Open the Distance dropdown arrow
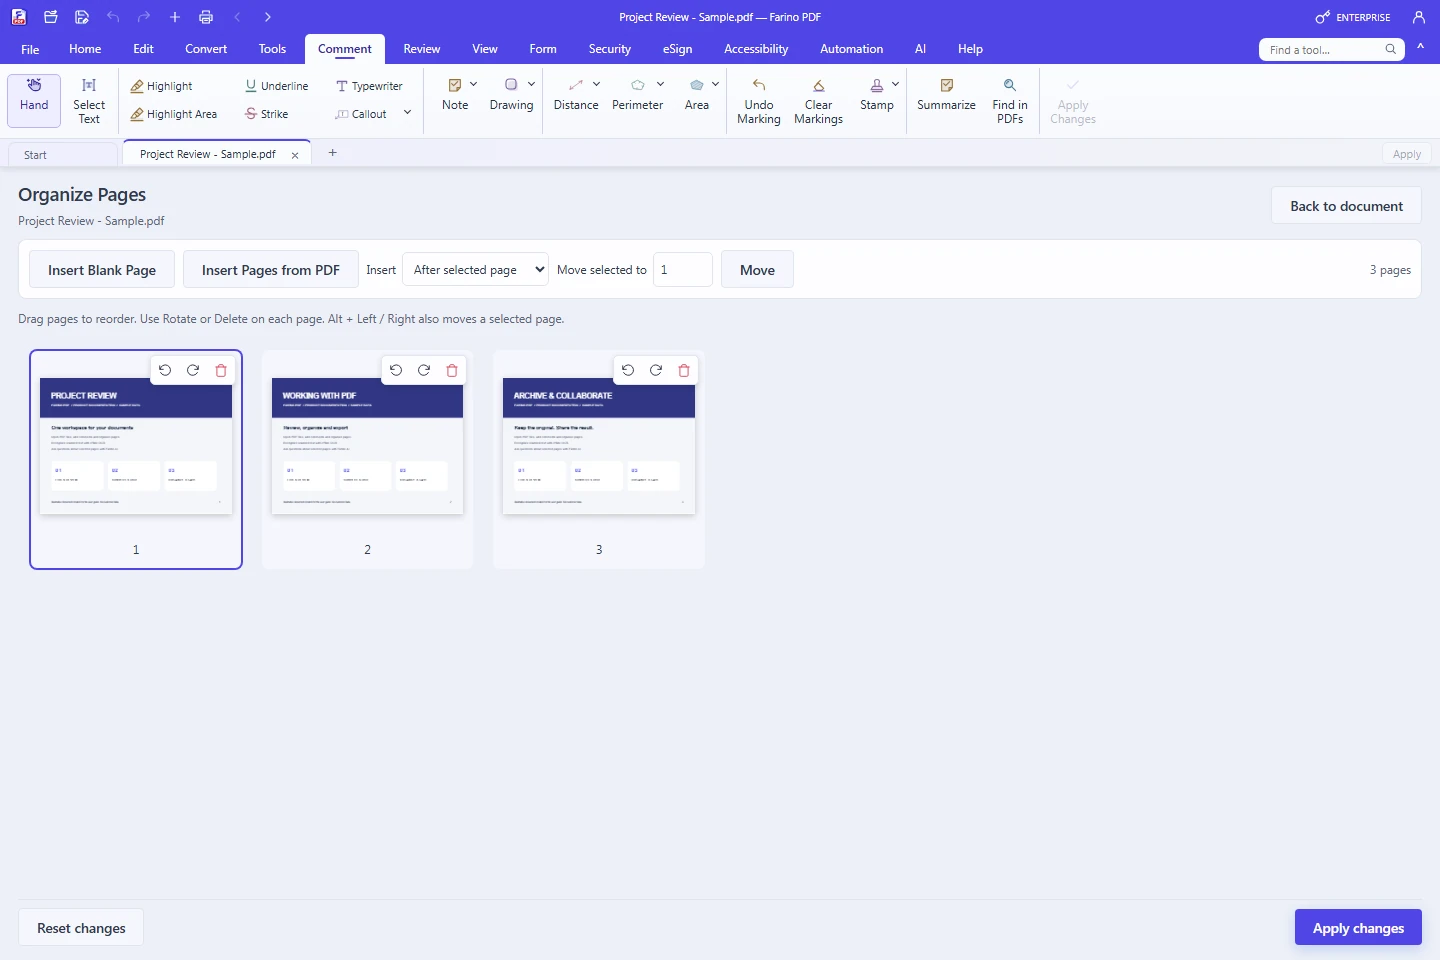This screenshot has height=960, width=1440. click(597, 84)
